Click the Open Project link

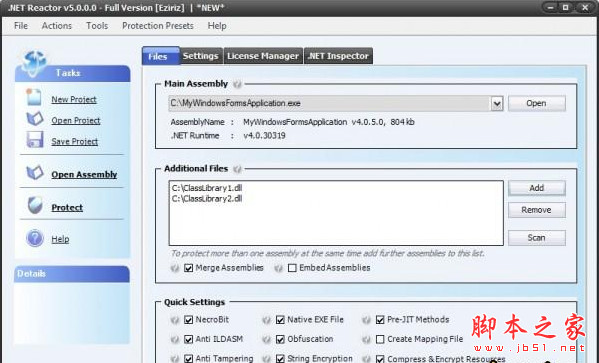pos(76,120)
